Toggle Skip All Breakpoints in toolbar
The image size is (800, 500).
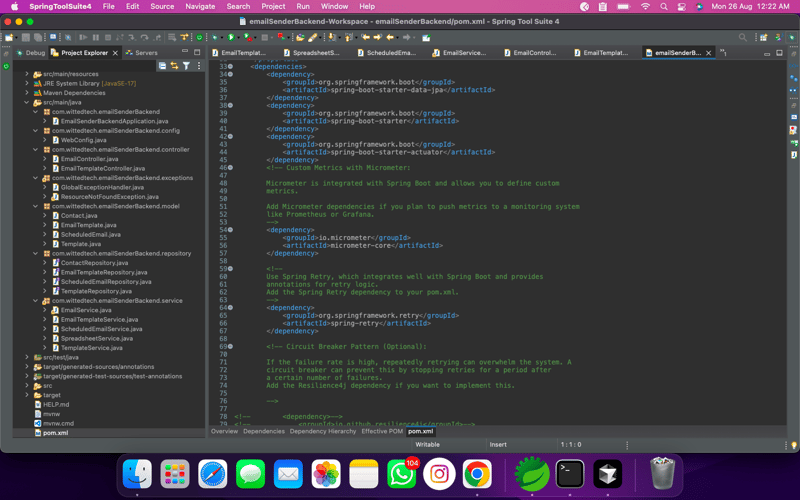(x=67, y=37)
